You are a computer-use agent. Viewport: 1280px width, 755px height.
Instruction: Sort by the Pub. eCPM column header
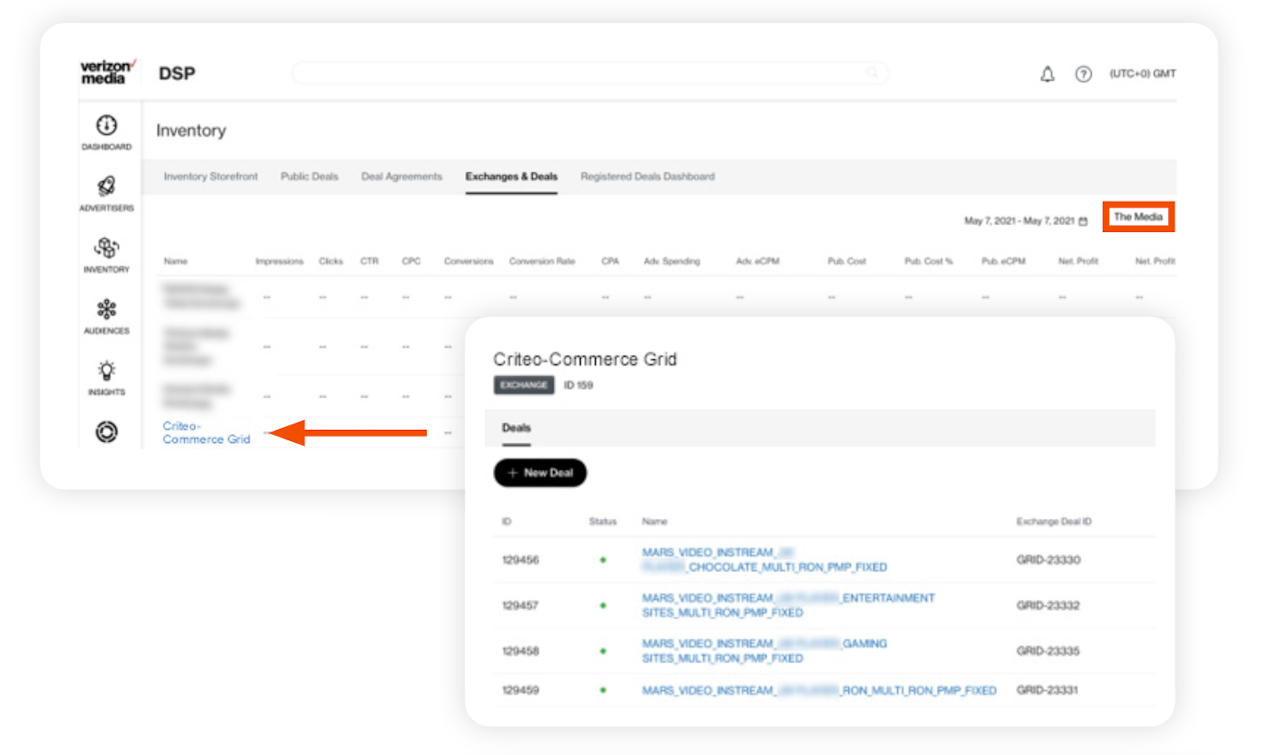click(x=1003, y=261)
